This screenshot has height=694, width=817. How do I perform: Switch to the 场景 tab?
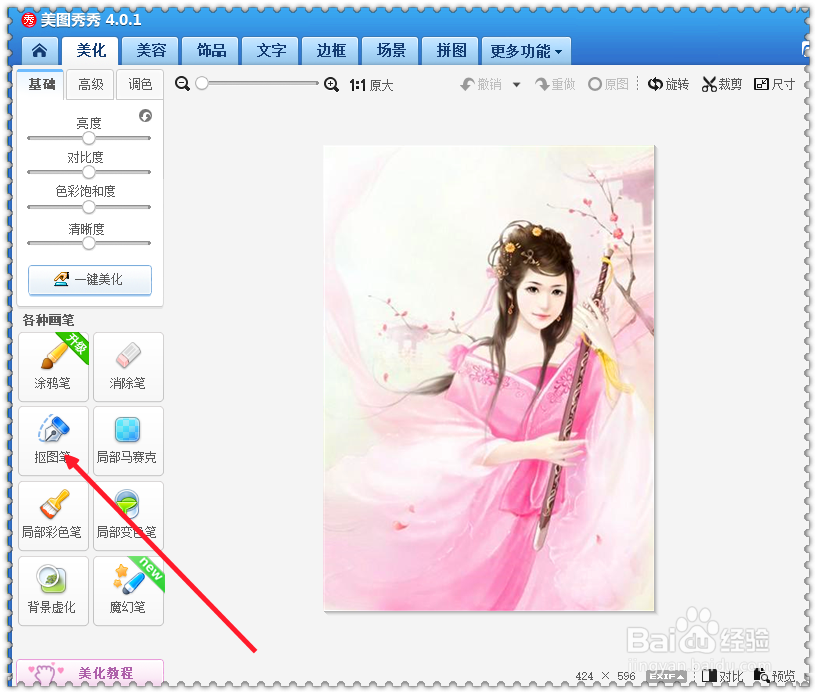click(x=391, y=51)
